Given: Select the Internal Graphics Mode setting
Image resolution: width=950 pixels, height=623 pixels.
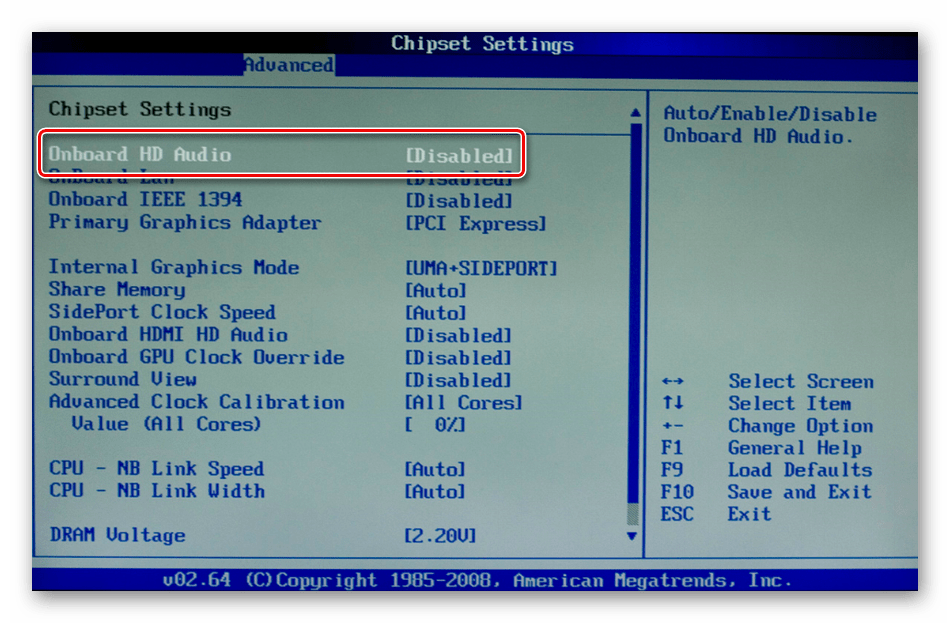Looking at the screenshot, I should pyautogui.click(x=174, y=267).
